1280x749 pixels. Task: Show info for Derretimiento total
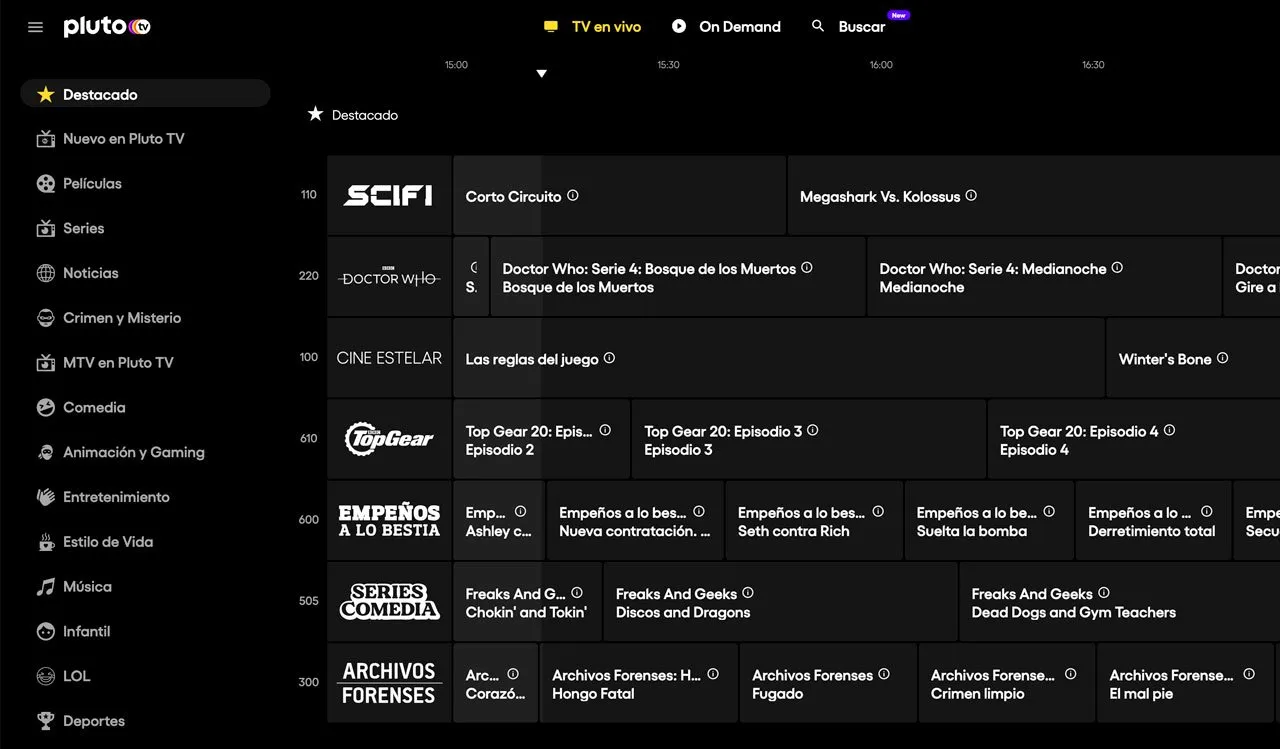point(1207,511)
